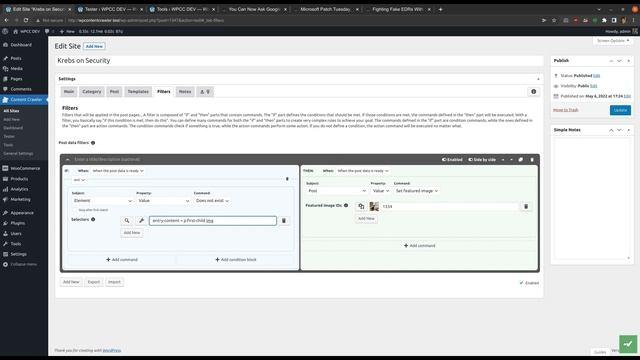
Task: Click Add New next to Edit Site
Action: 94,47
